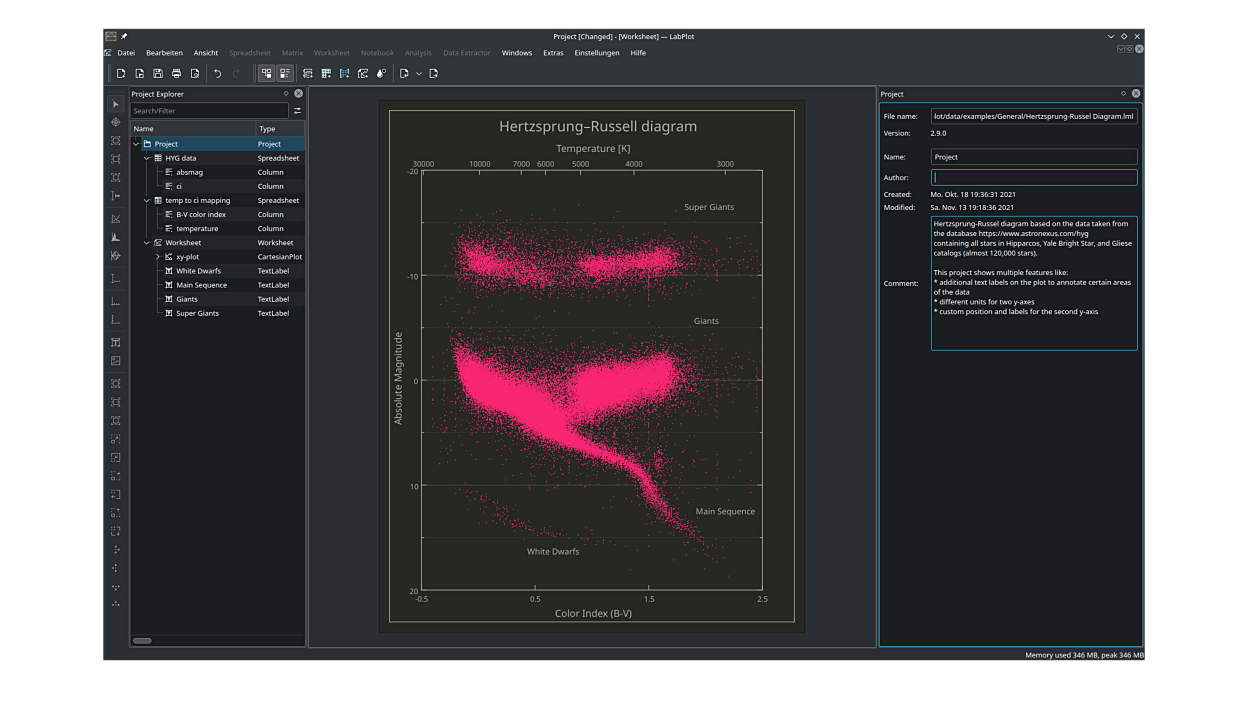1248x702 pixels.
Task: Click the Save project icon in toolbar
Action: pos(158,74)
